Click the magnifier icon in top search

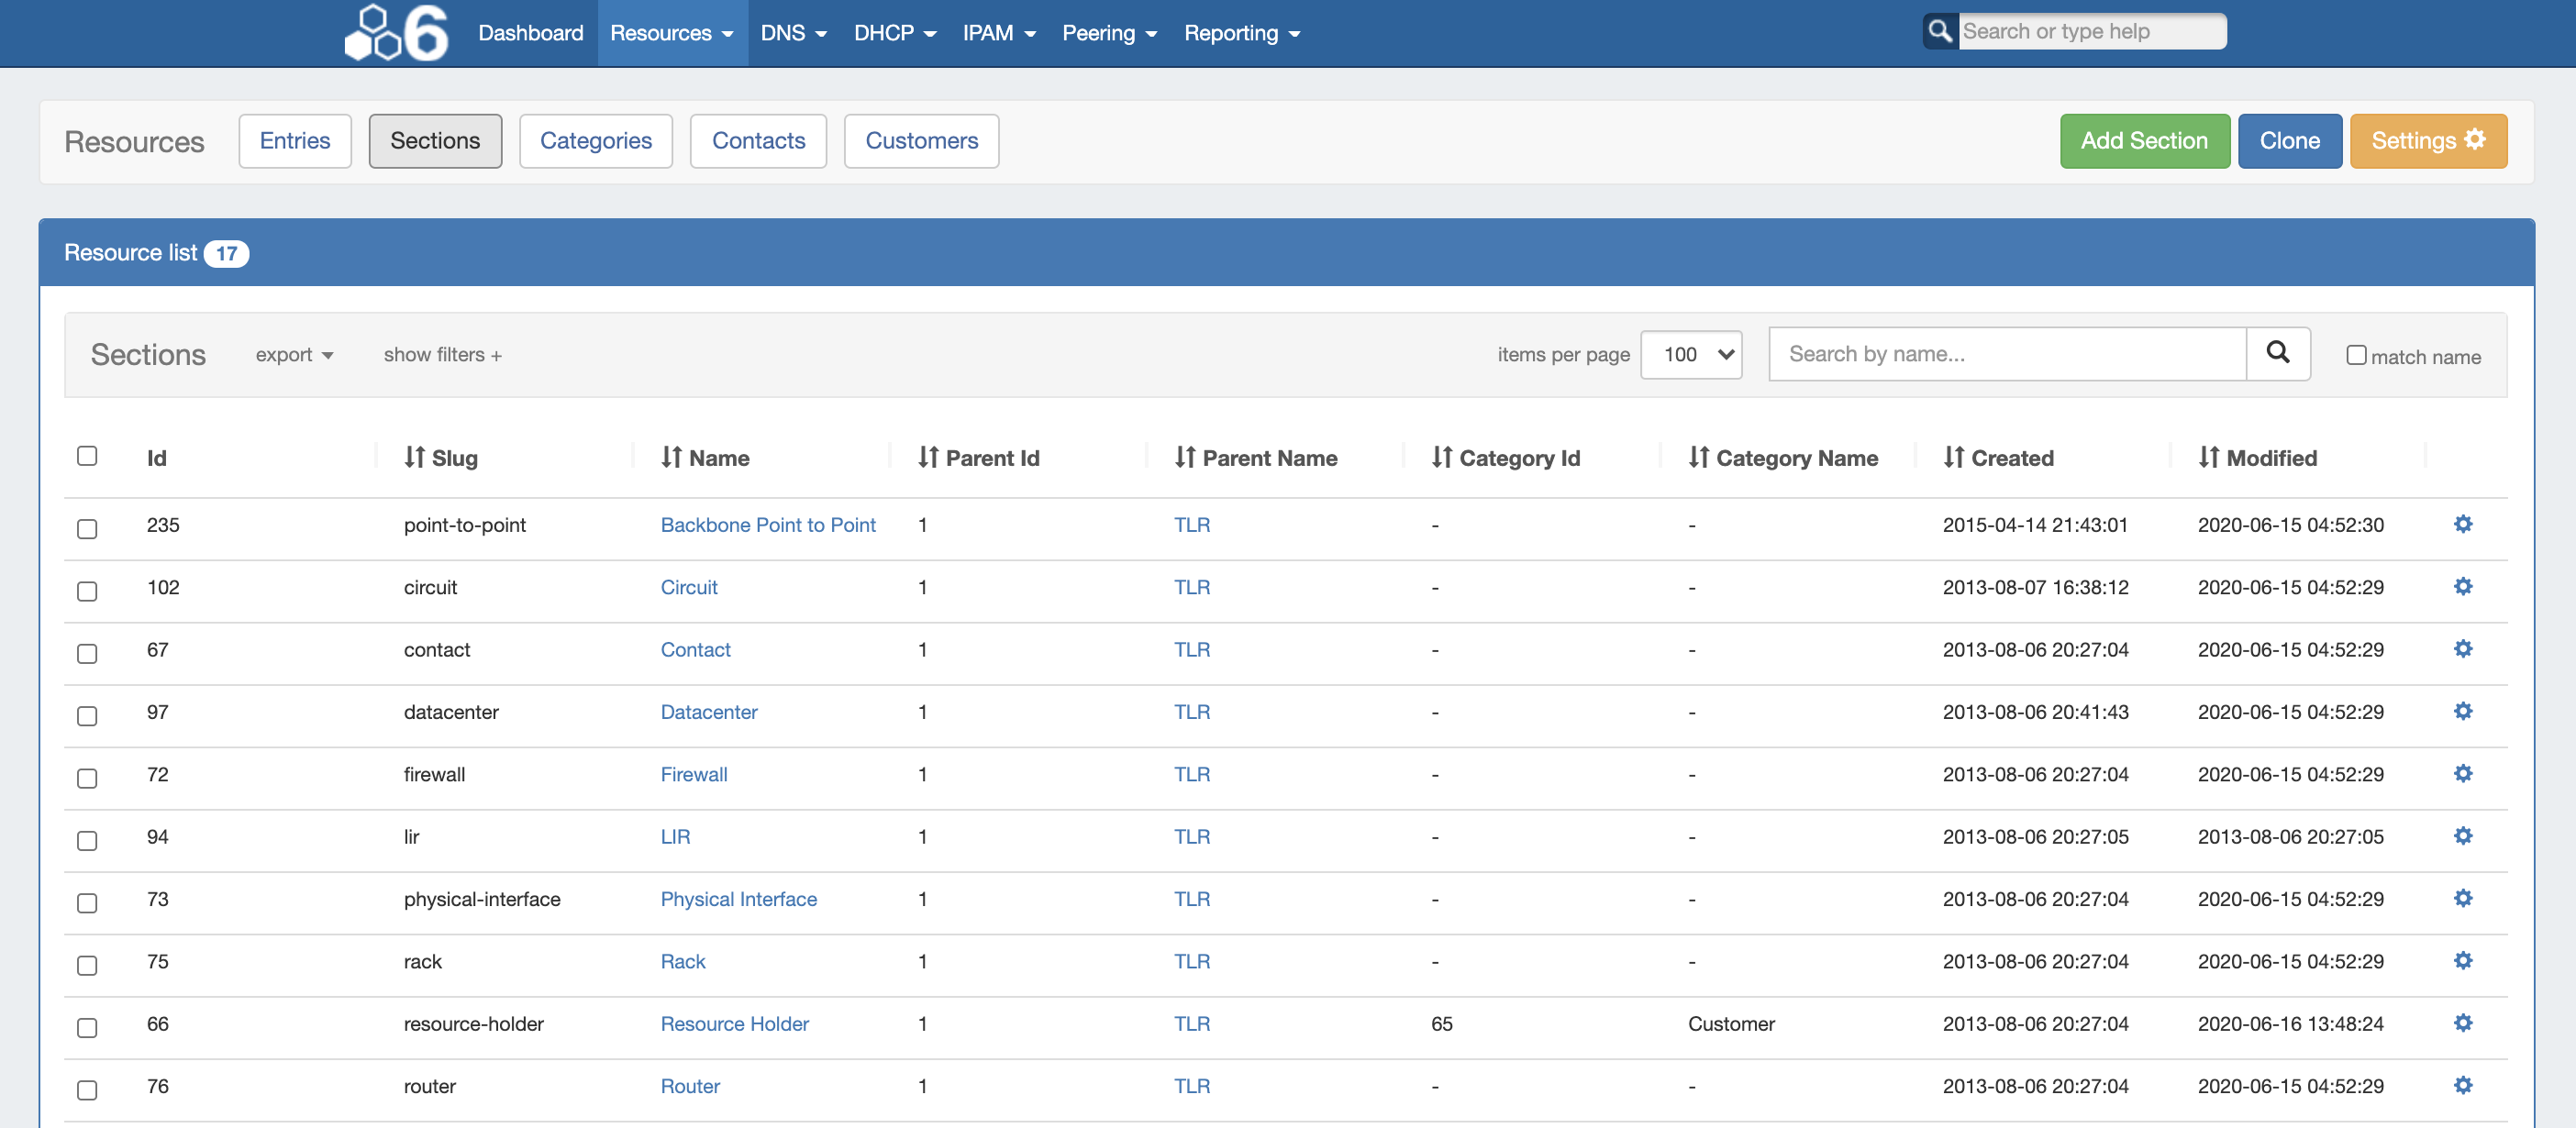(1940, 31)
